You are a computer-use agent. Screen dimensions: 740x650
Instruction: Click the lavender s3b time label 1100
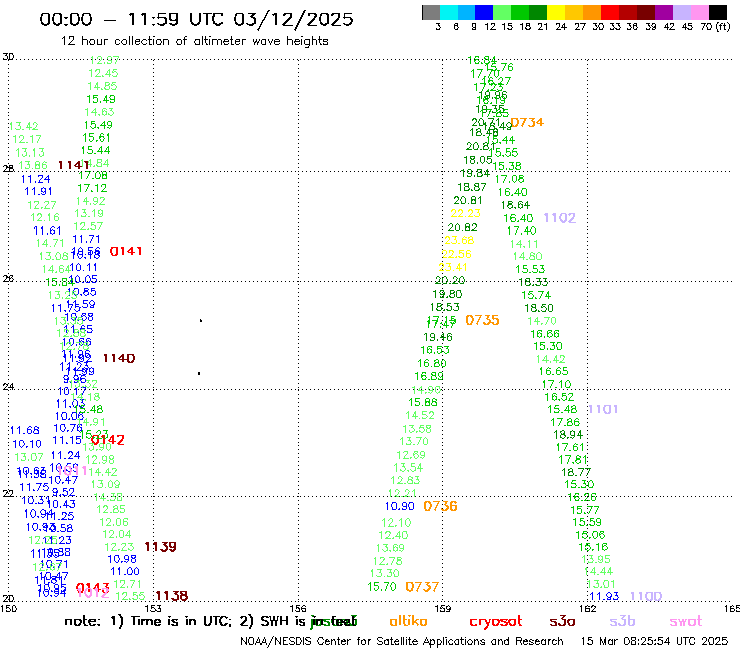646,596
